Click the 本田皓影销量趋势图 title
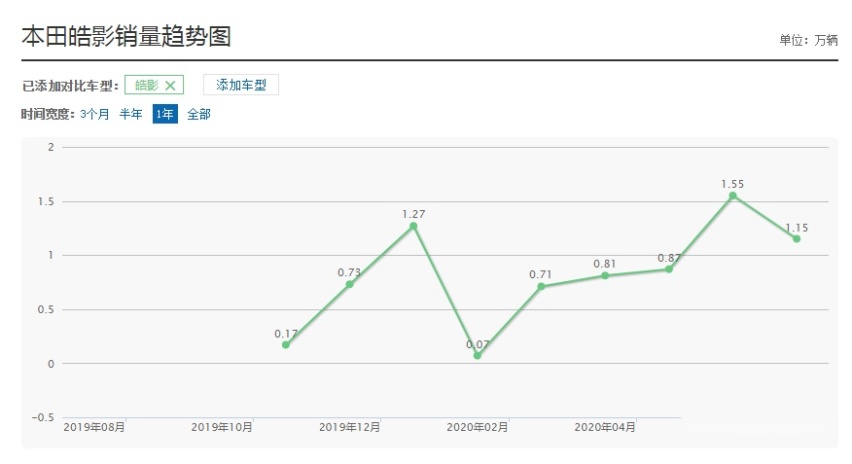Image resolution: width=852 pixels, height=464 pixels. coord(127,36)
